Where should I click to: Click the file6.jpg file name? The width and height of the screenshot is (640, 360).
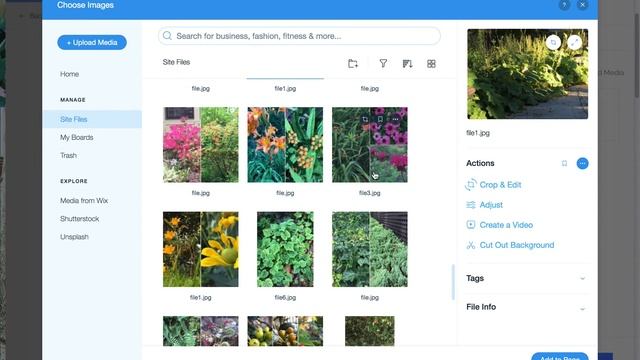point(285,298)
